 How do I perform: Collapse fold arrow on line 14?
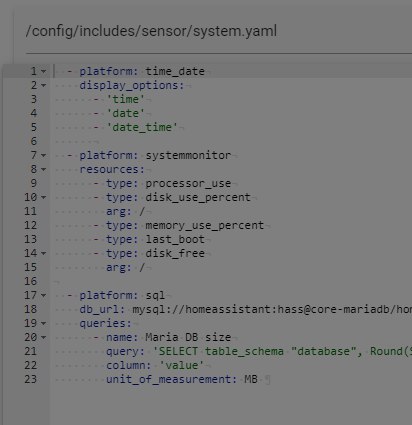[x=43, y=253]
